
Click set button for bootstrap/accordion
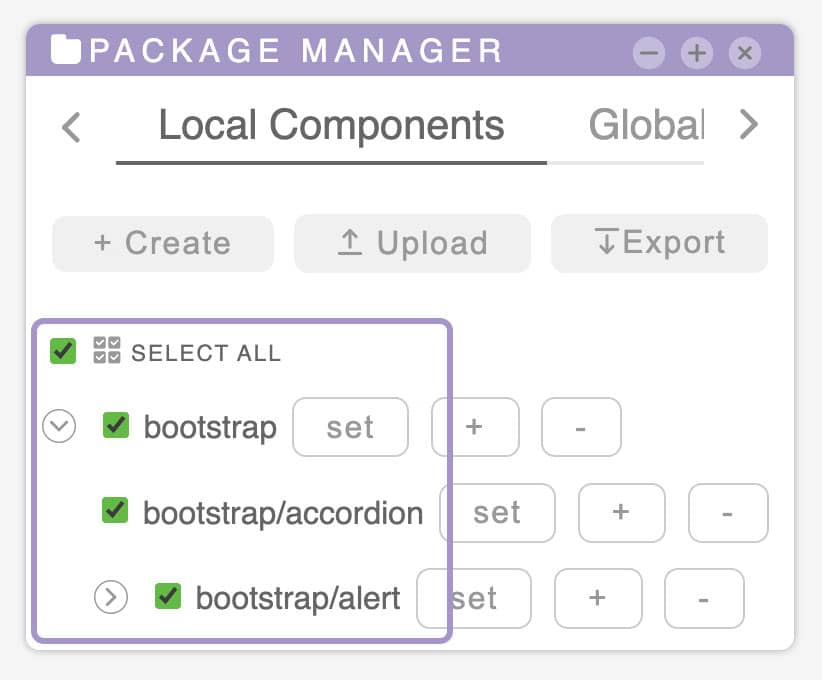497,513
